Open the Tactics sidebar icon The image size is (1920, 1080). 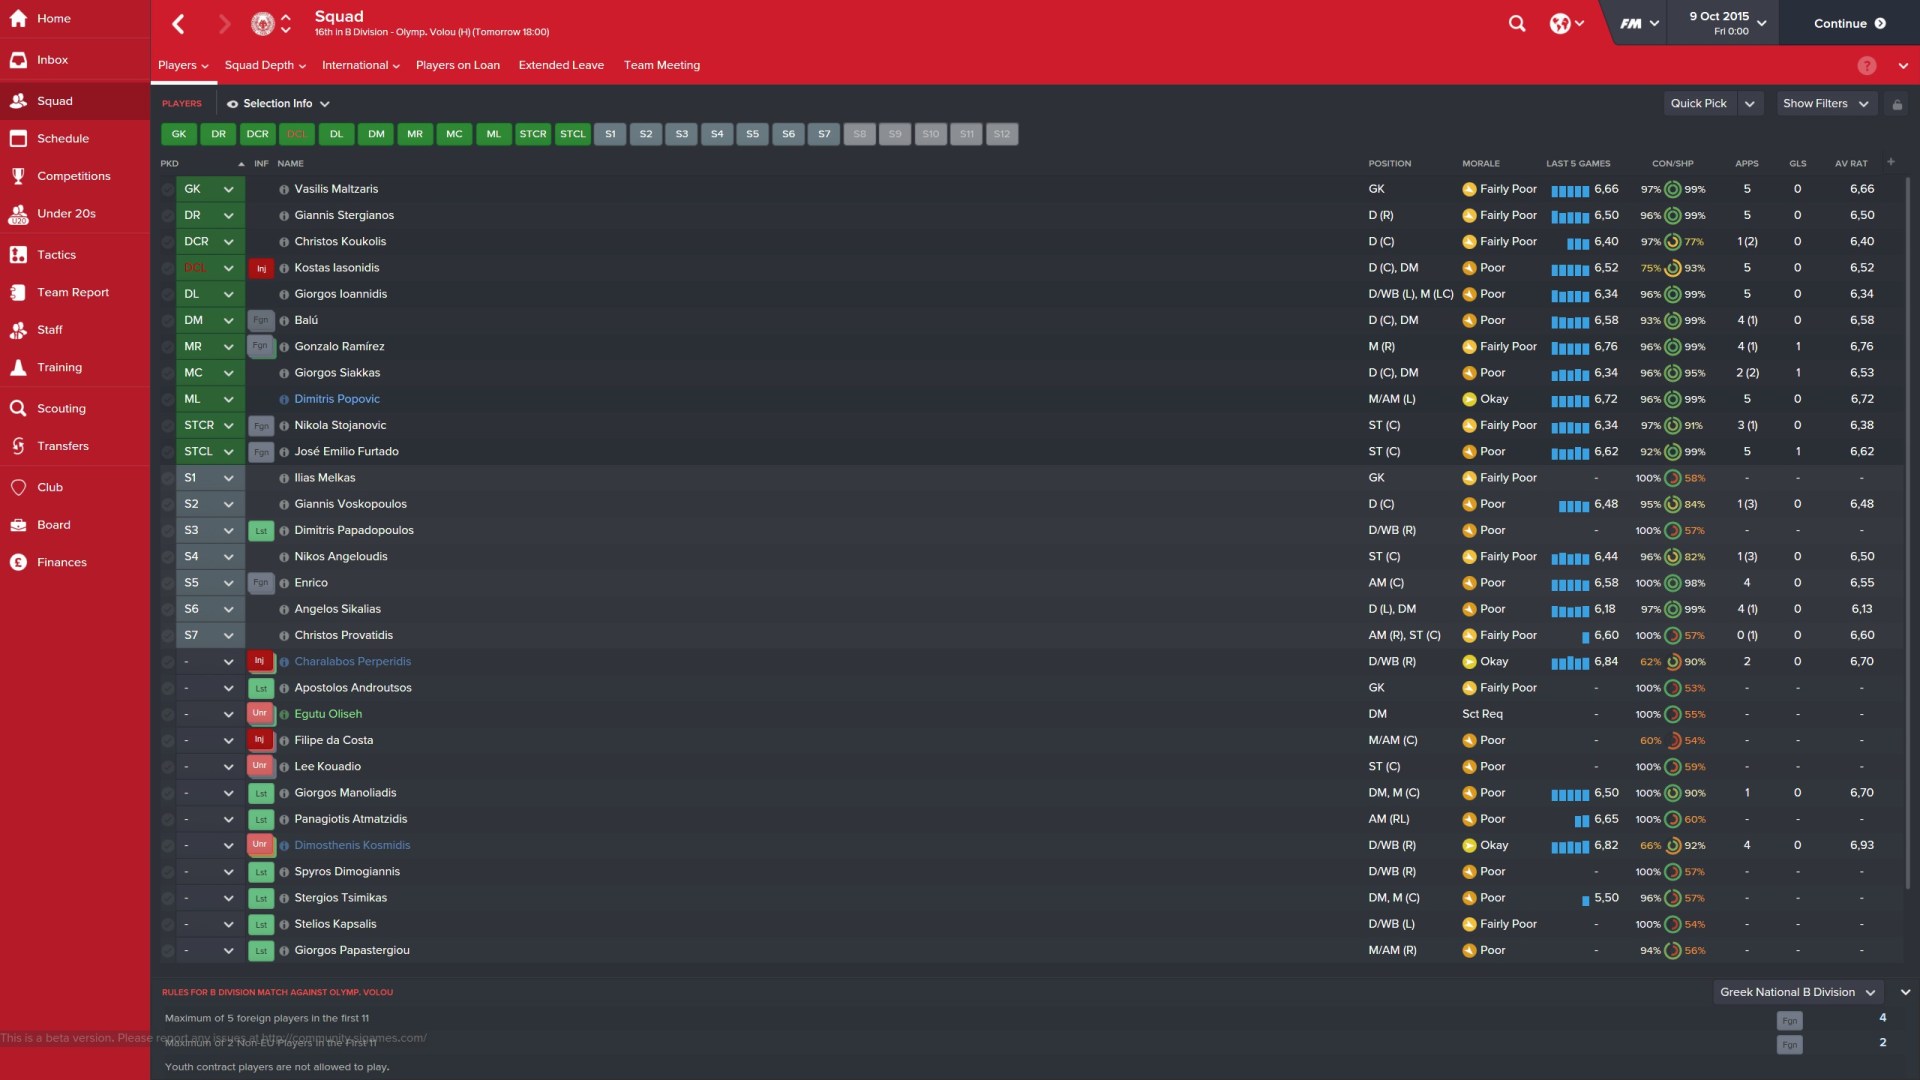click(x=18, y=254)
